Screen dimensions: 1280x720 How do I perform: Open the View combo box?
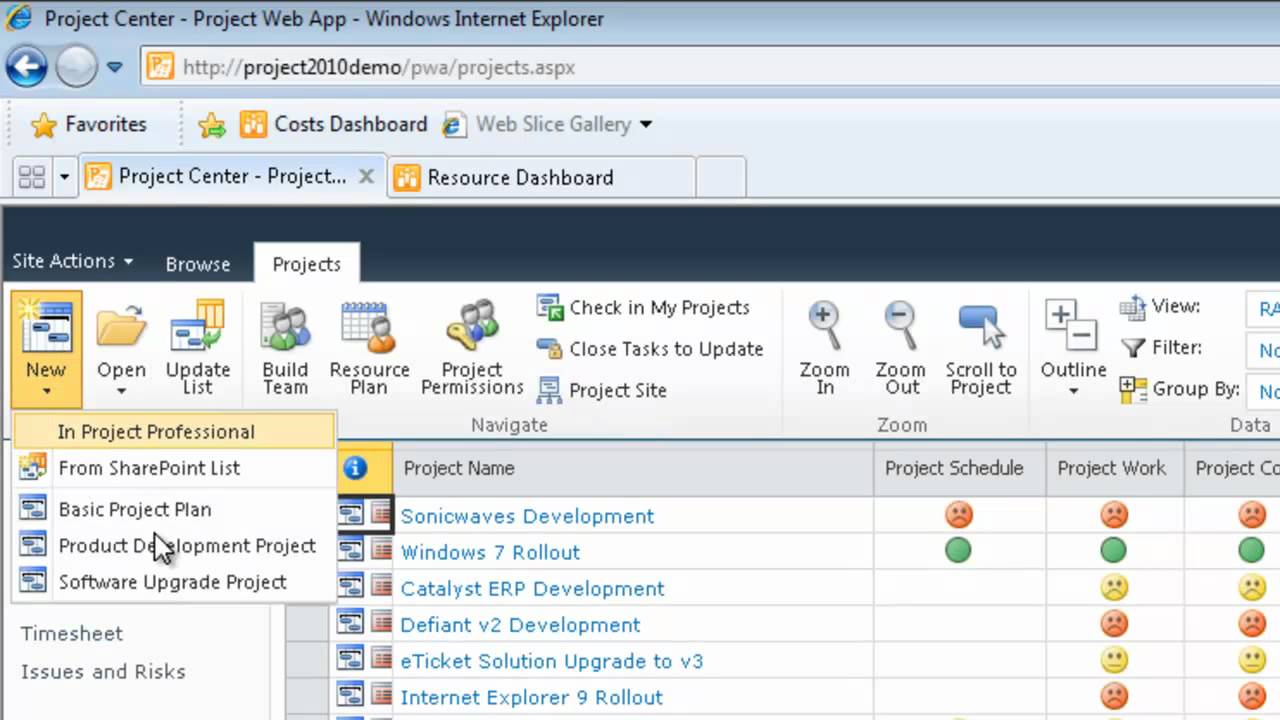click(1263, 309)
